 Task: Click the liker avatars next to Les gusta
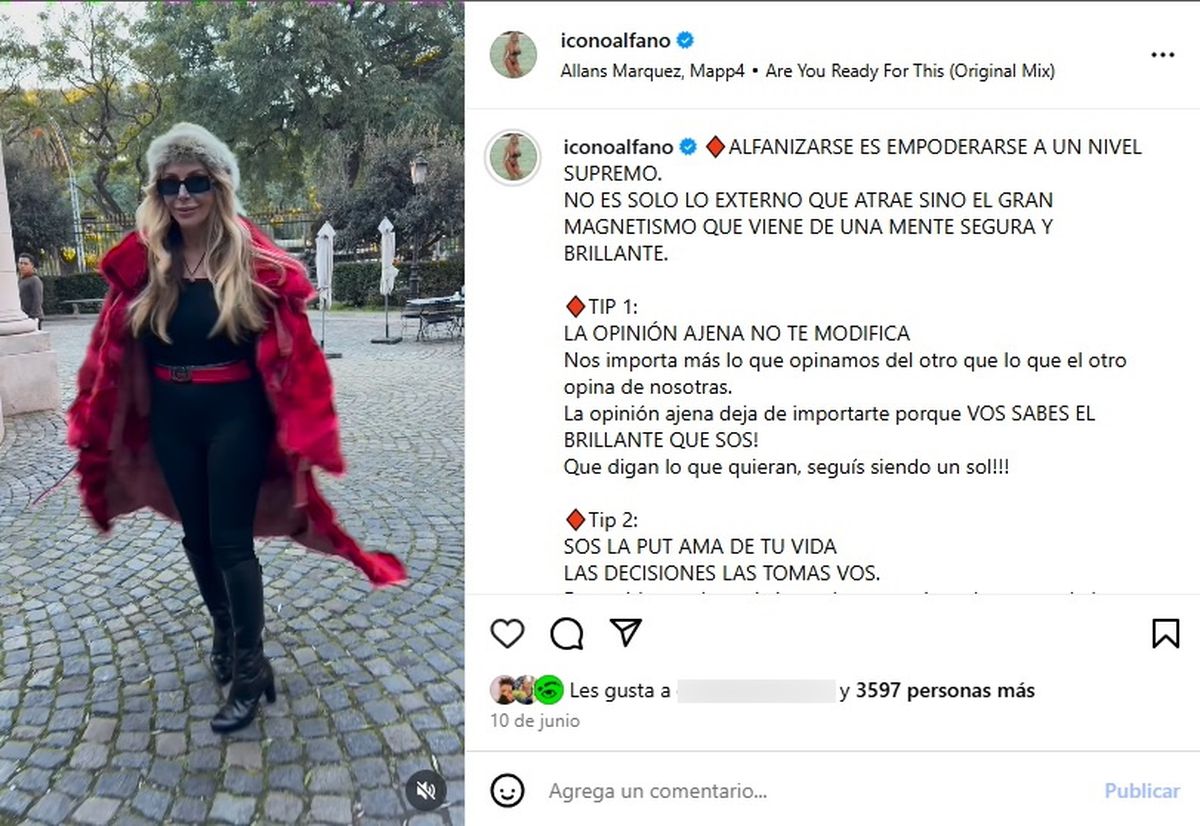point(527,690)
